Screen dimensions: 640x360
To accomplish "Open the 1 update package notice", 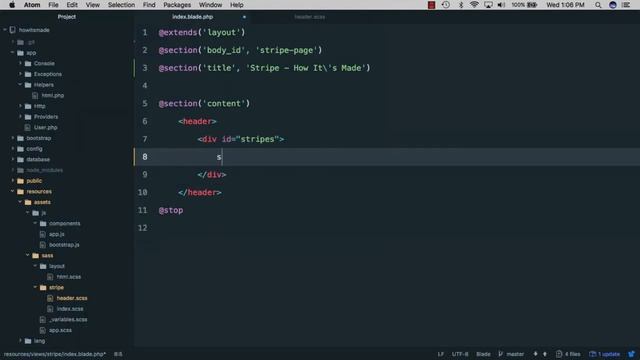I will (x=604, y=354).
